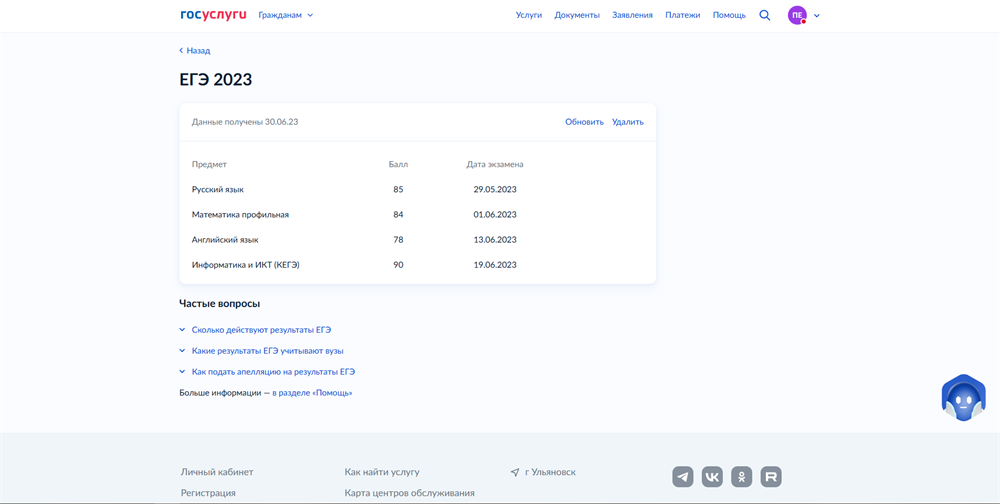Open the Telegram social icon
1000x504 pixels.
click(682, 477)
